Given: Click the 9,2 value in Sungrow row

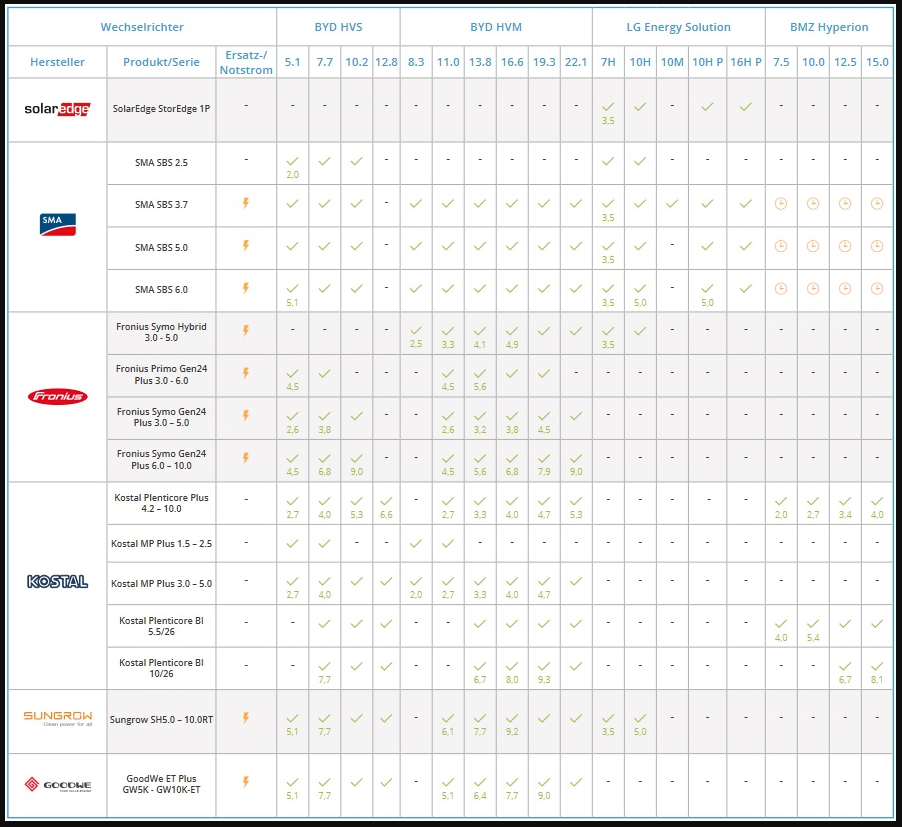Looking at the screenshot, I should pos(512,732).
